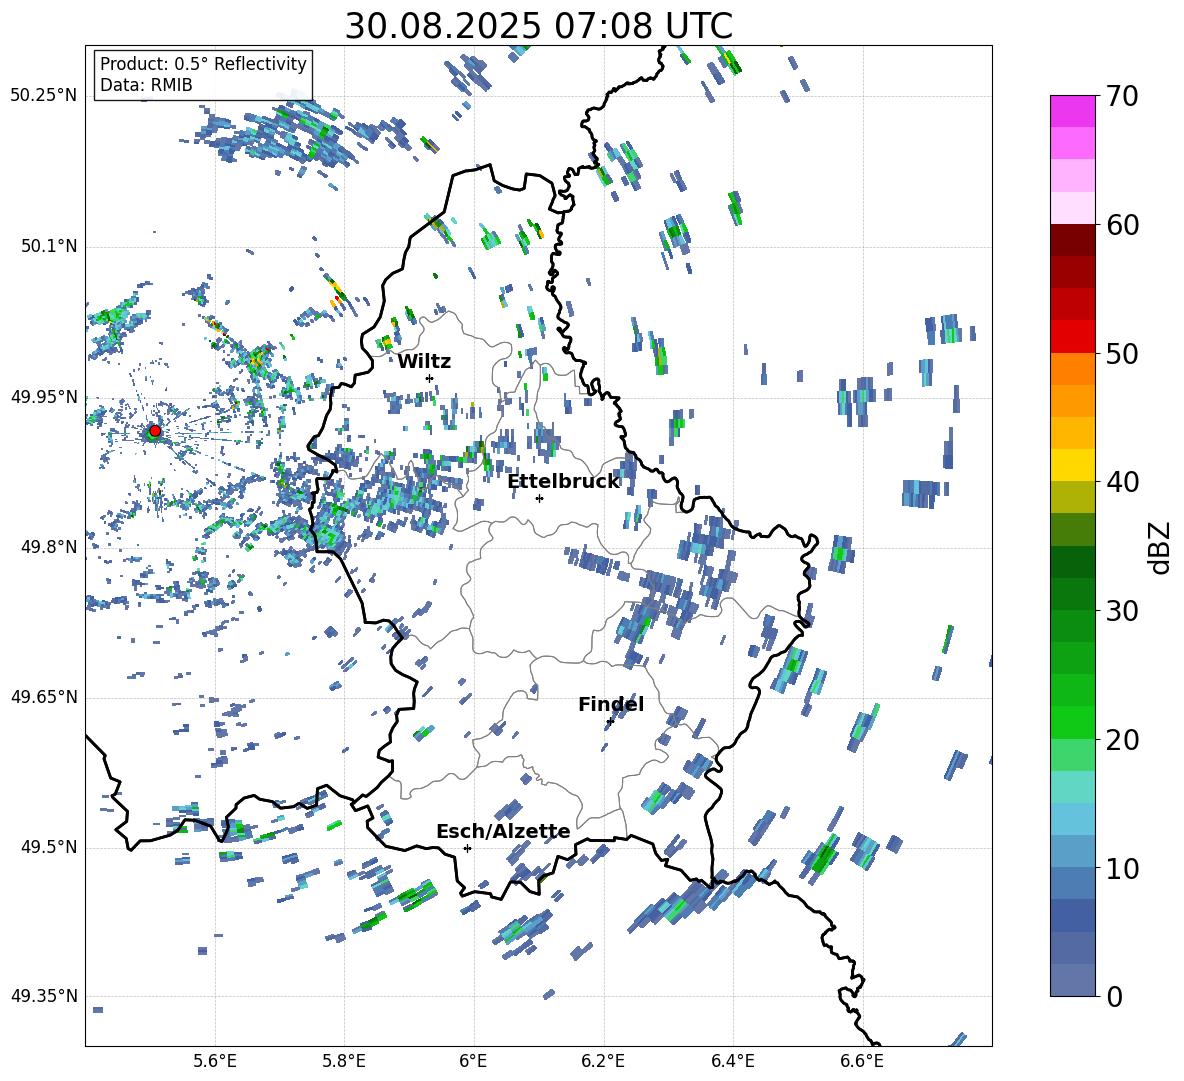Pick the bright red colorbar segment above 50
Viewport: 1184px width, 1081px height.
[x=1072, y=337]
